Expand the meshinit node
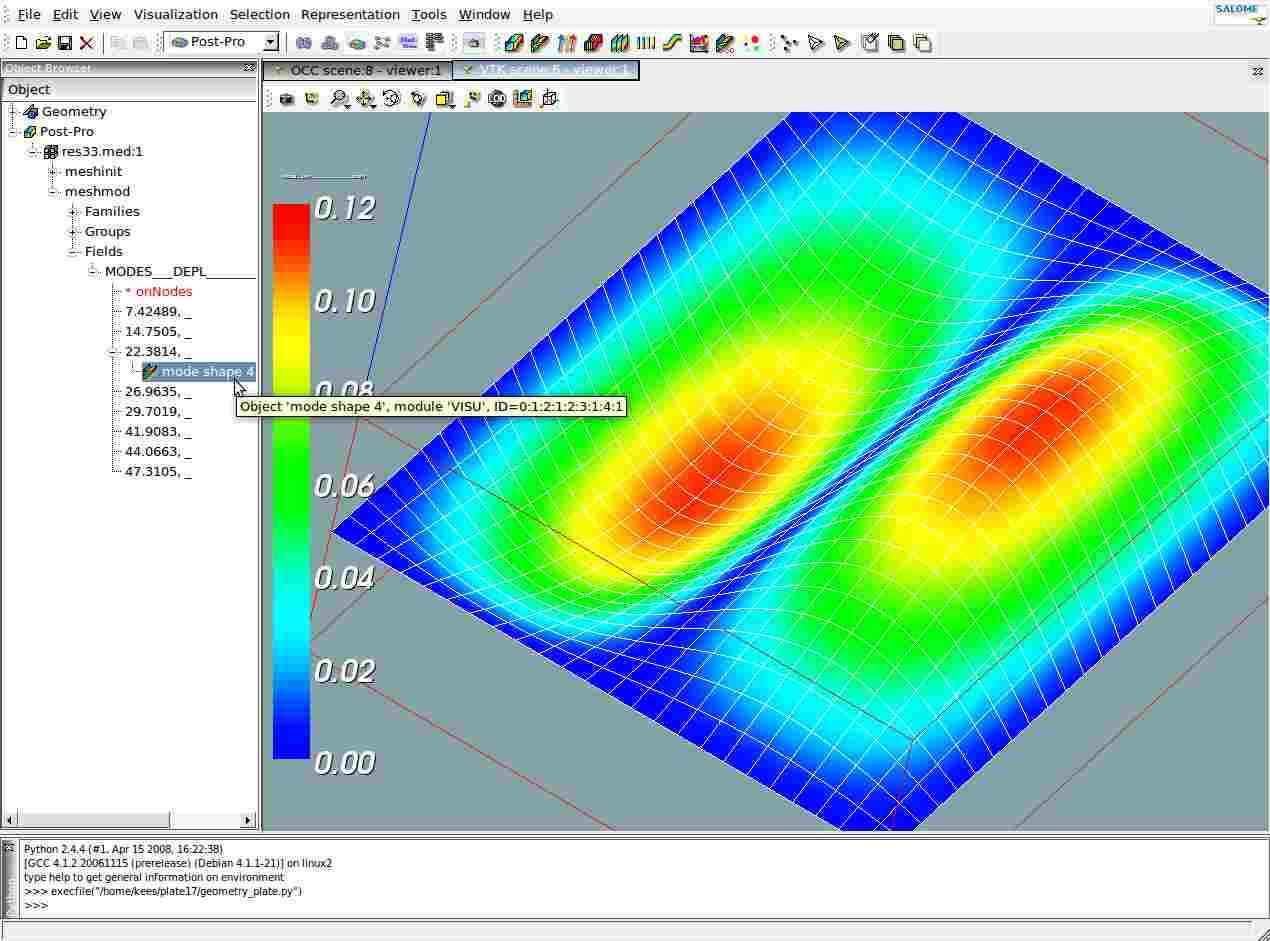This screenshot has width=1270, height=941. 53,171
